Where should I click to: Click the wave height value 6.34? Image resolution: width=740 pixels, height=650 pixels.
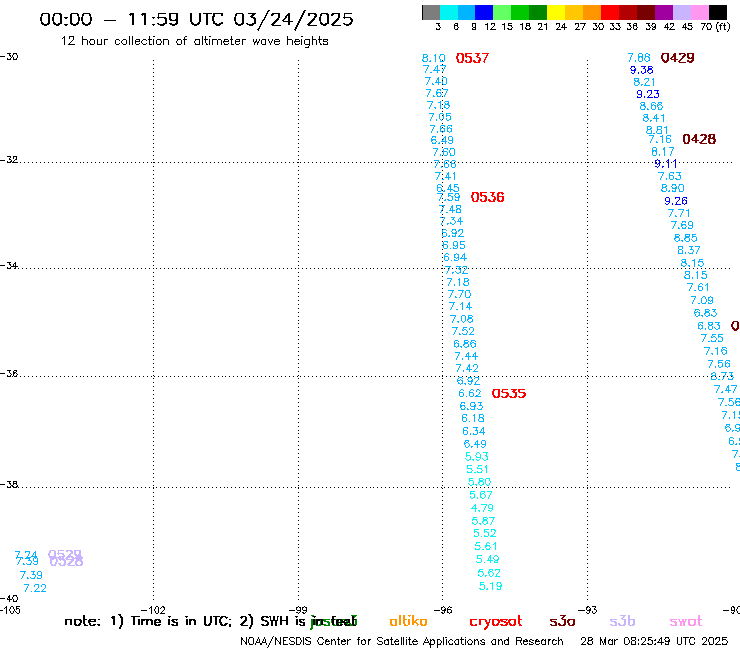[474, 431]
